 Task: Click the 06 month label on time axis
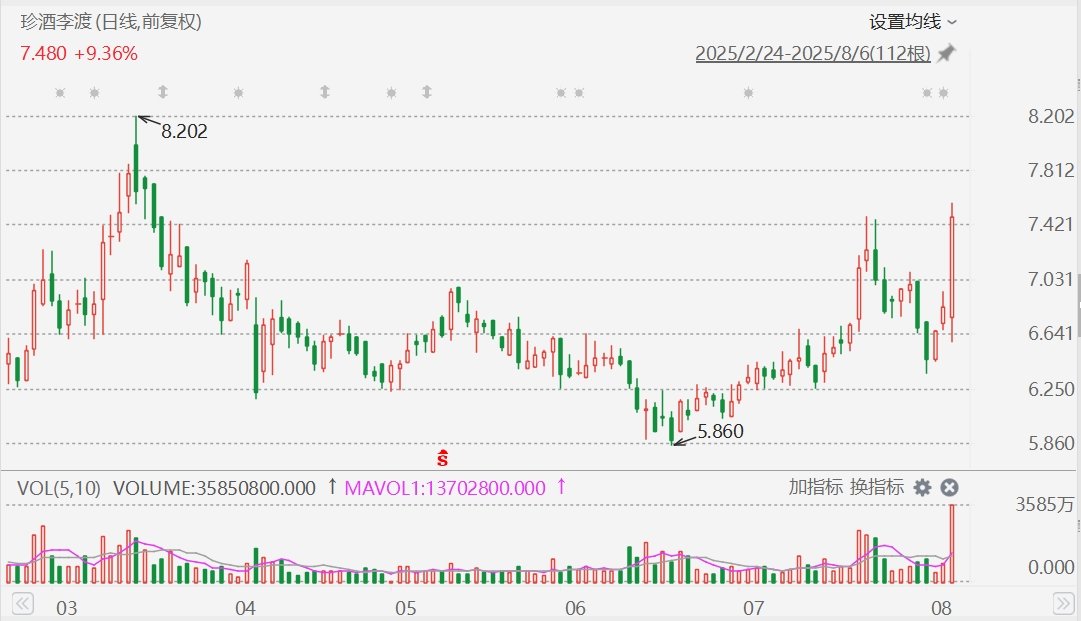[575, 608]
